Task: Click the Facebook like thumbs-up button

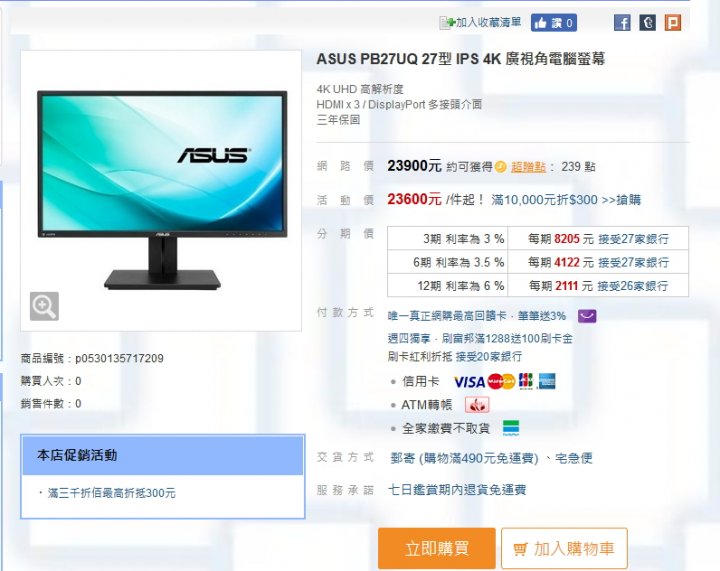Action: coord(554,22)
